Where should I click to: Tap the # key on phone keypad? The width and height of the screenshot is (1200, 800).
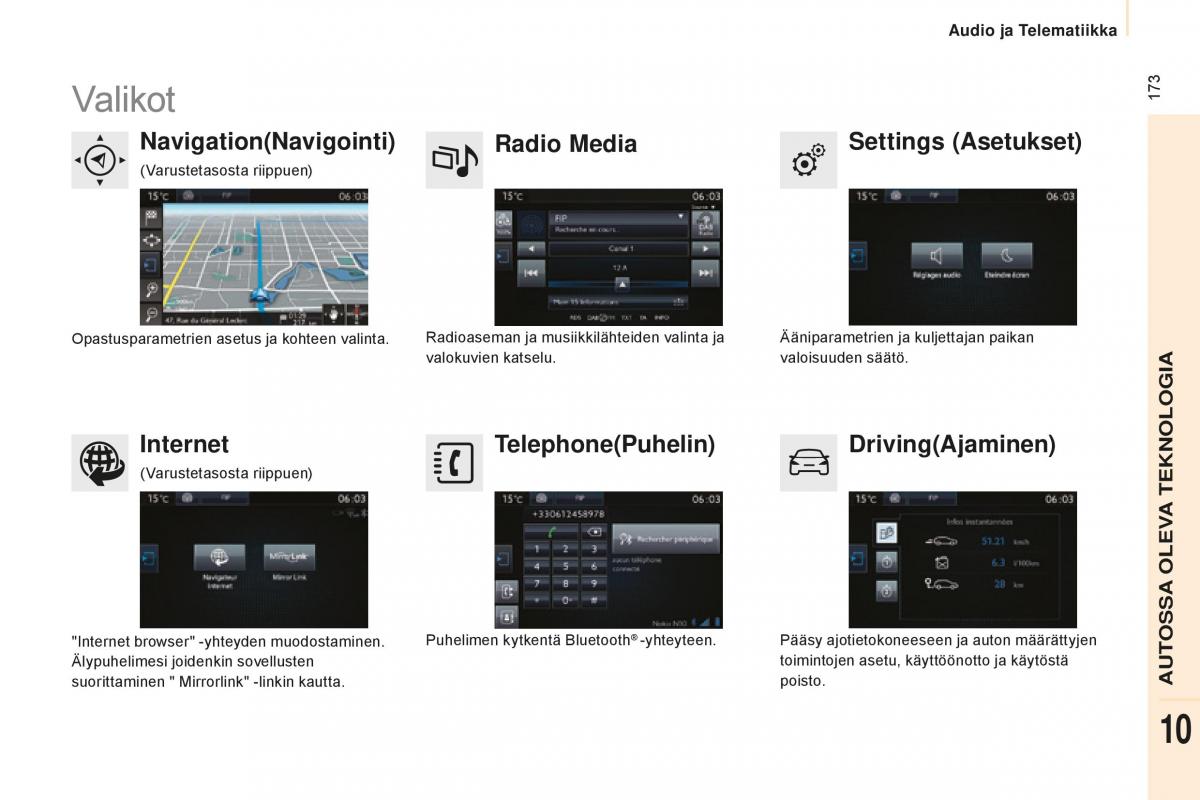click(594, 599)
